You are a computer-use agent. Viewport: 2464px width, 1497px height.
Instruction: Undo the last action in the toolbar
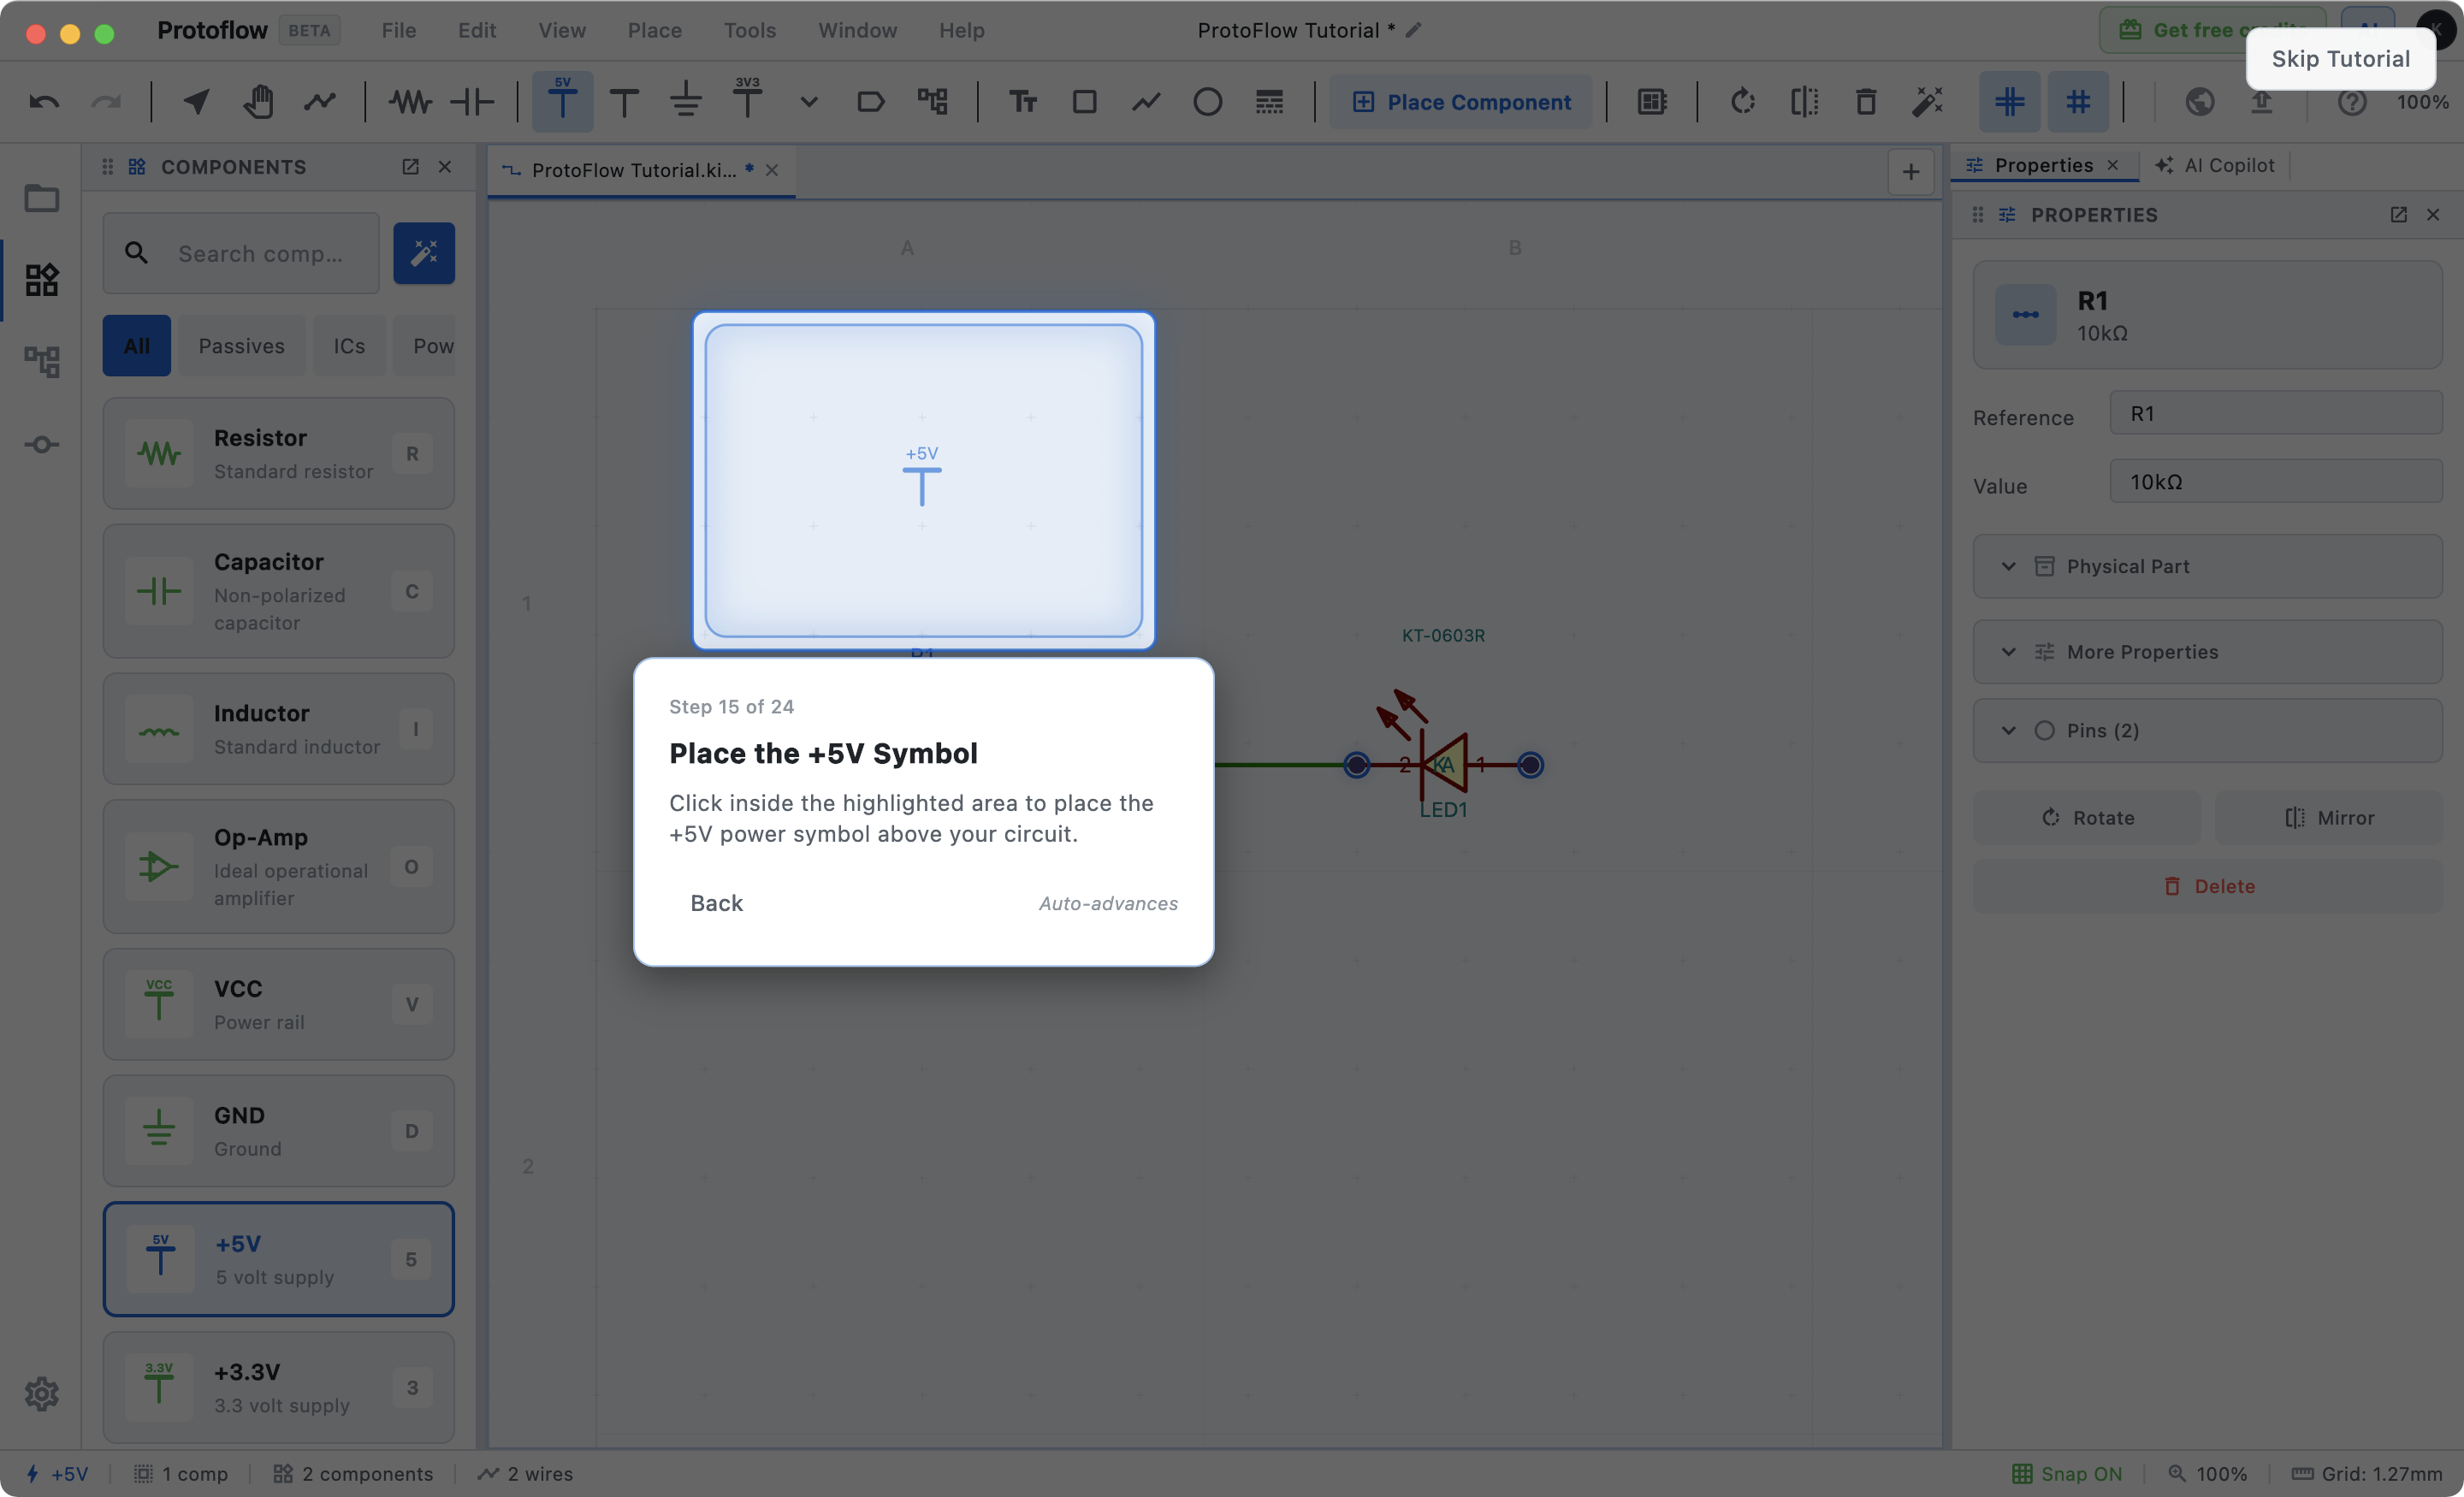44,101
